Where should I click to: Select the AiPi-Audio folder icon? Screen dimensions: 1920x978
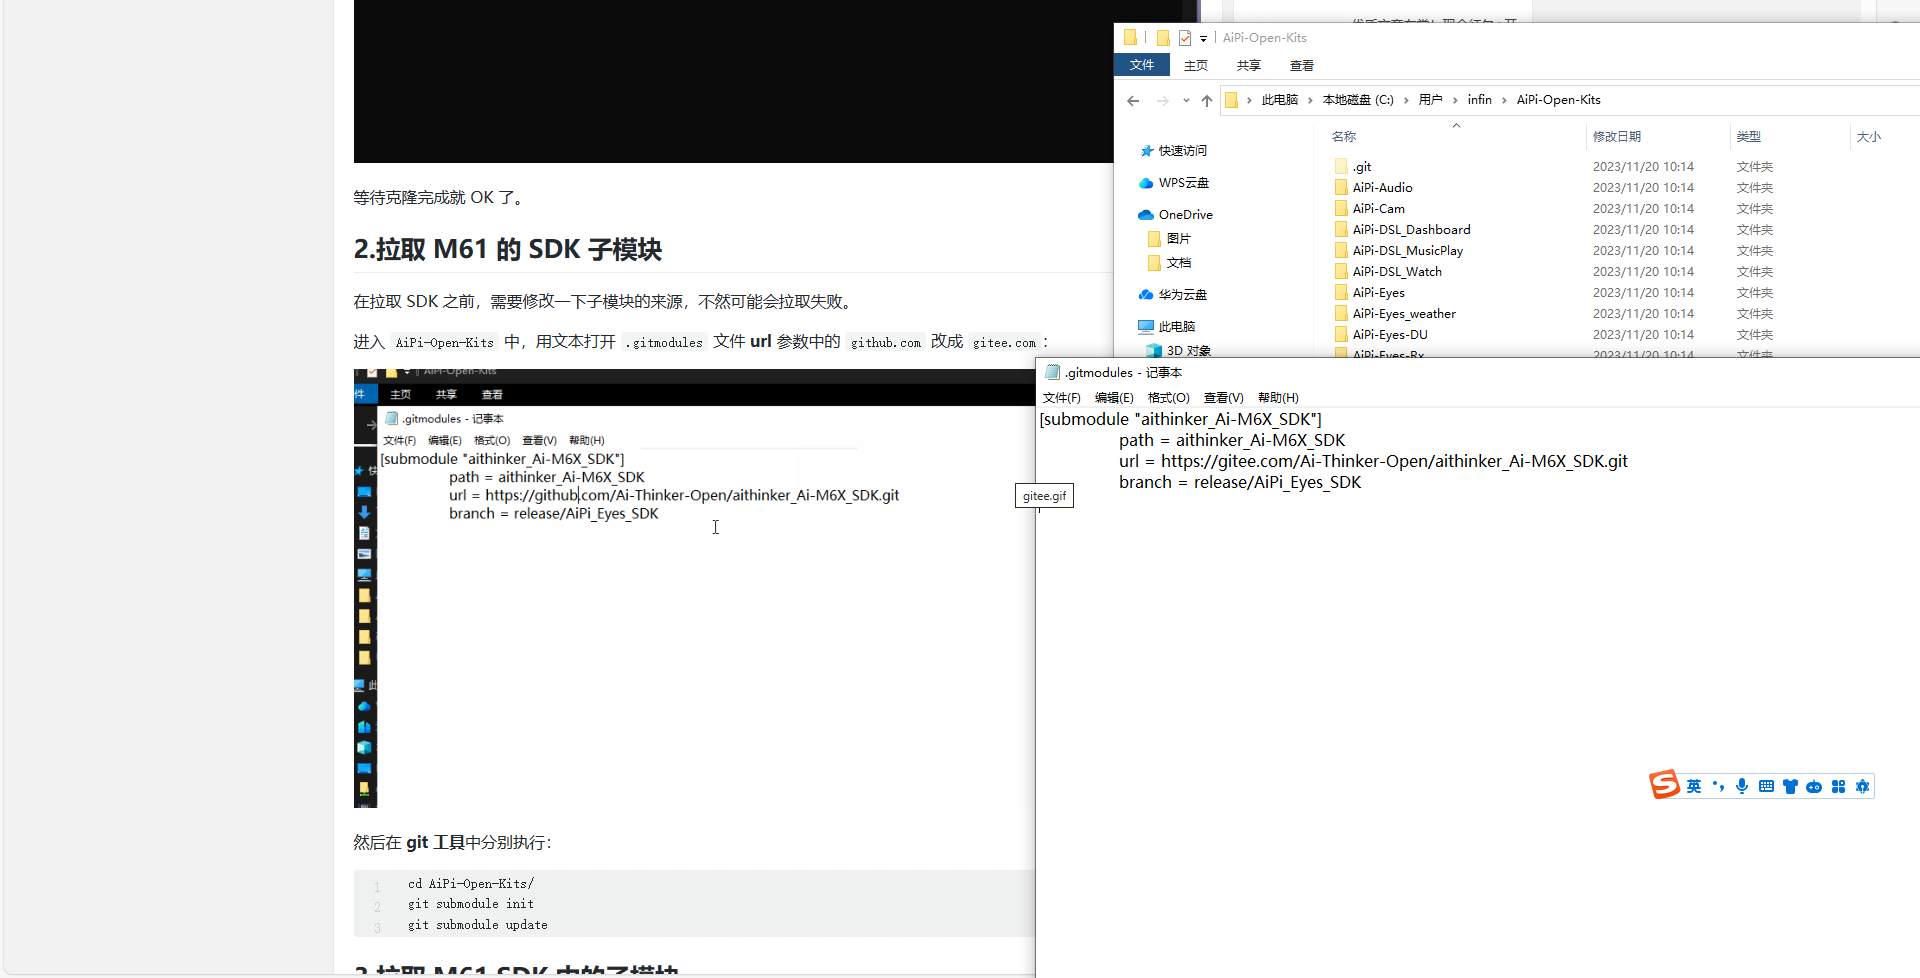coord(1341,188)
